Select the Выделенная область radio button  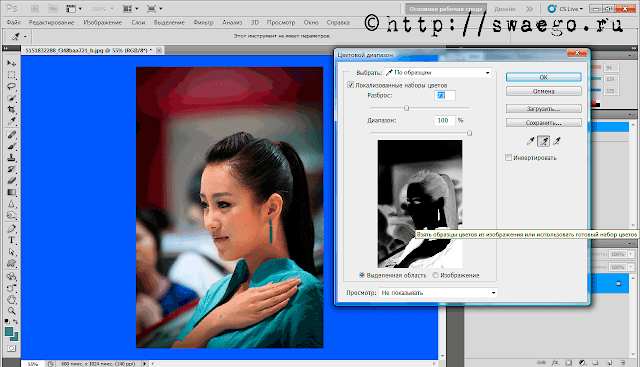(x=362, y=275)
